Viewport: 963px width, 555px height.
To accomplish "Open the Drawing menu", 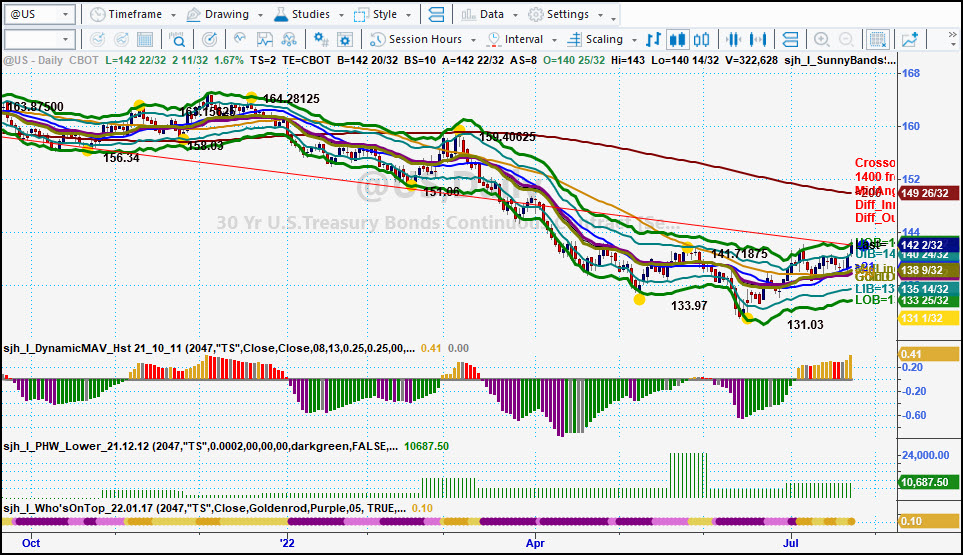I will tap(217, 14).
